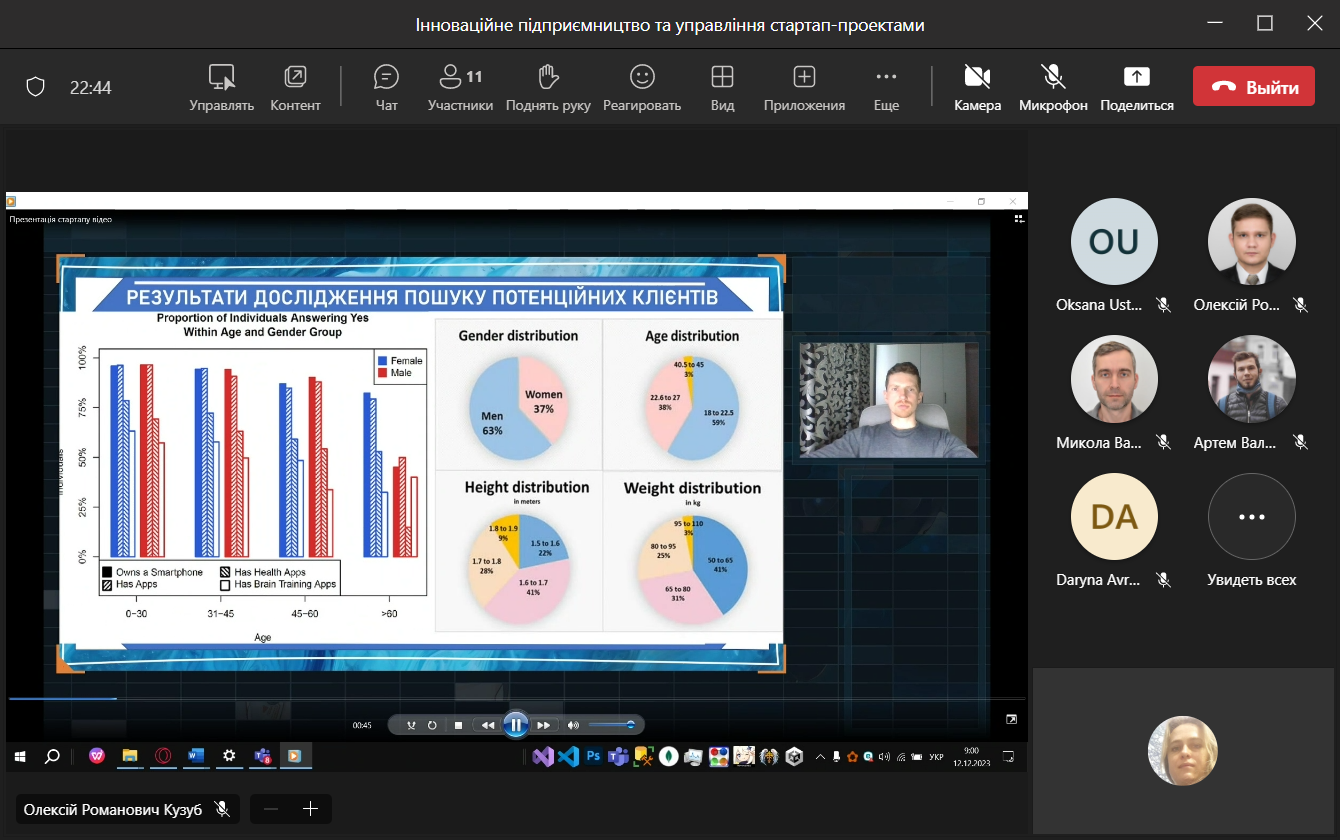
Task: Pause the video in media player
Action: [x=515, y=725]
